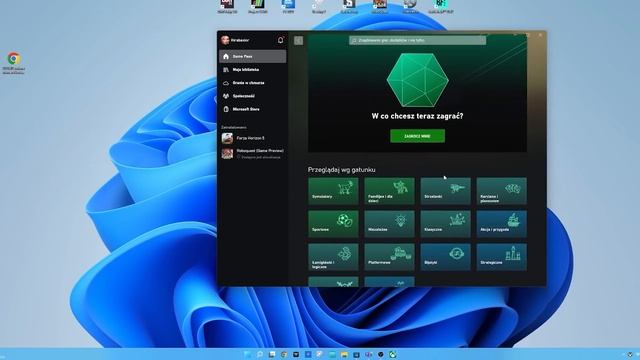
Task: Click the back arrow button
Action: click(298, 40)
